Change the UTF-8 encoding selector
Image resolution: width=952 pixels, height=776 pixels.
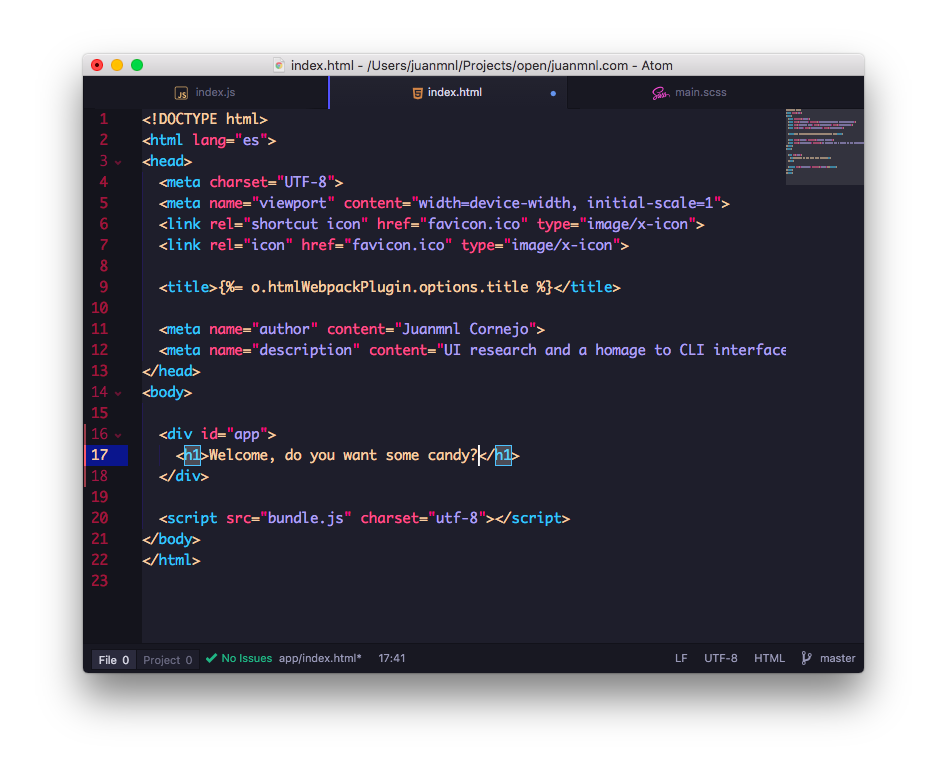click(721, 658)
